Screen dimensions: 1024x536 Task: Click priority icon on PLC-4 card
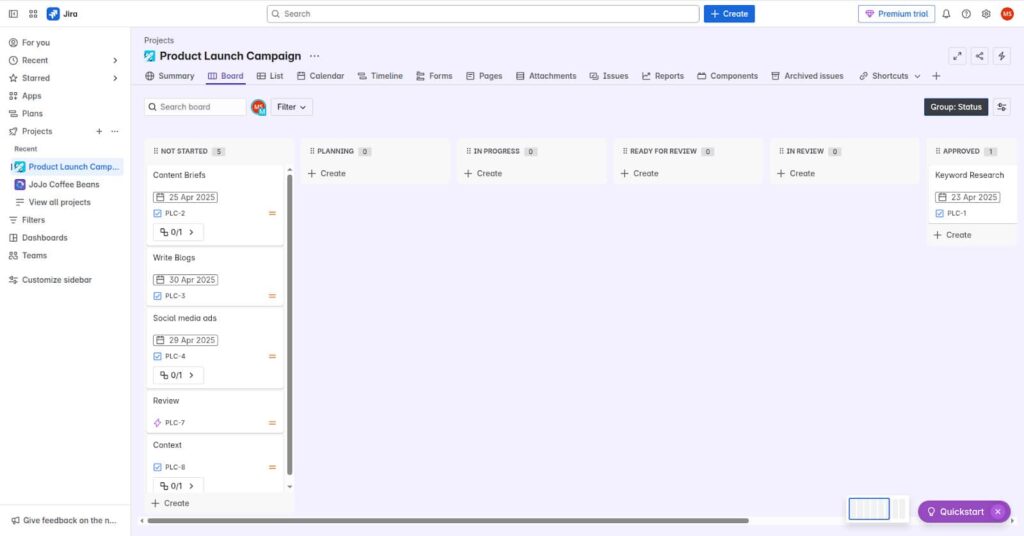pos(272,356)
